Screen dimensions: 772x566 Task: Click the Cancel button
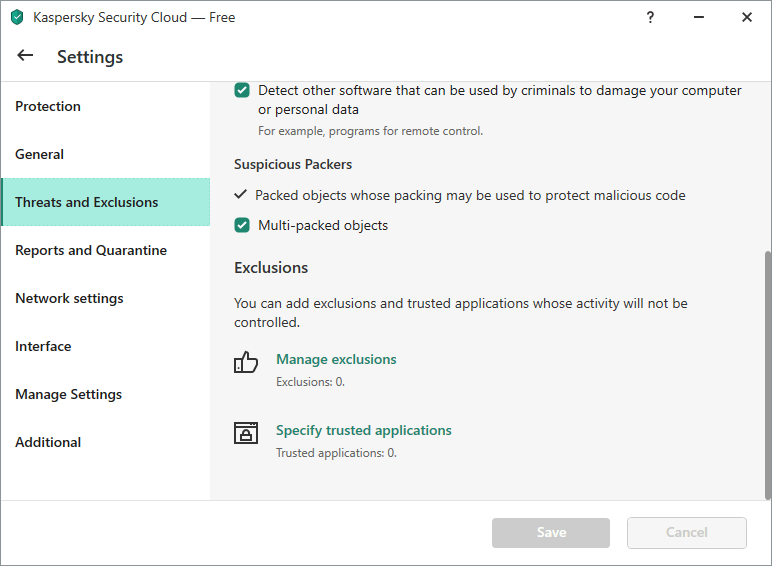coord(687,533)
